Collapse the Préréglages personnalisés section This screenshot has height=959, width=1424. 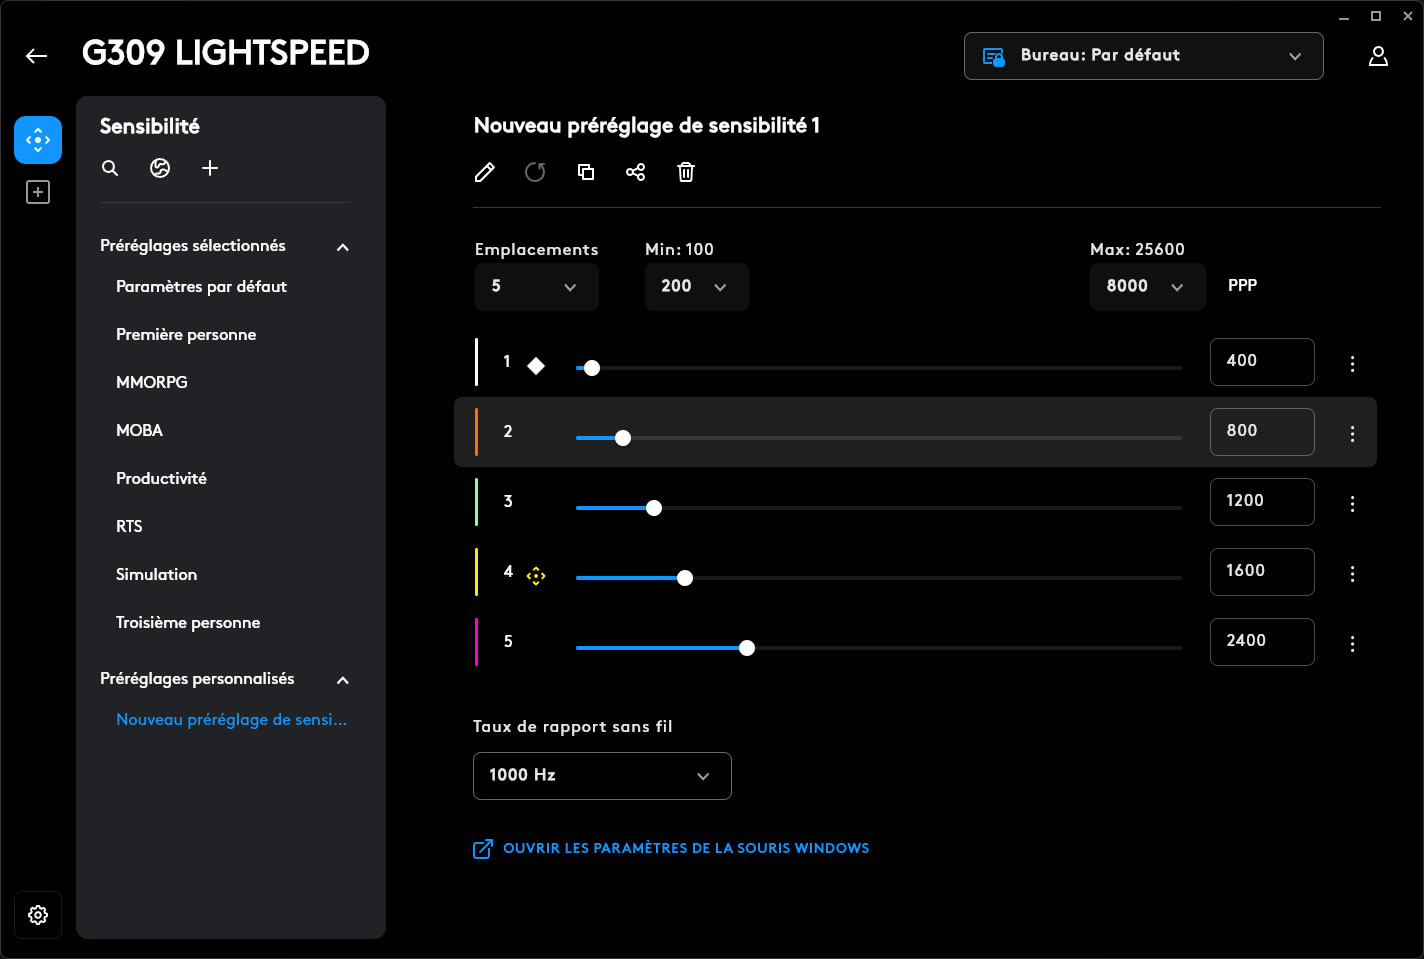(343, 680)
